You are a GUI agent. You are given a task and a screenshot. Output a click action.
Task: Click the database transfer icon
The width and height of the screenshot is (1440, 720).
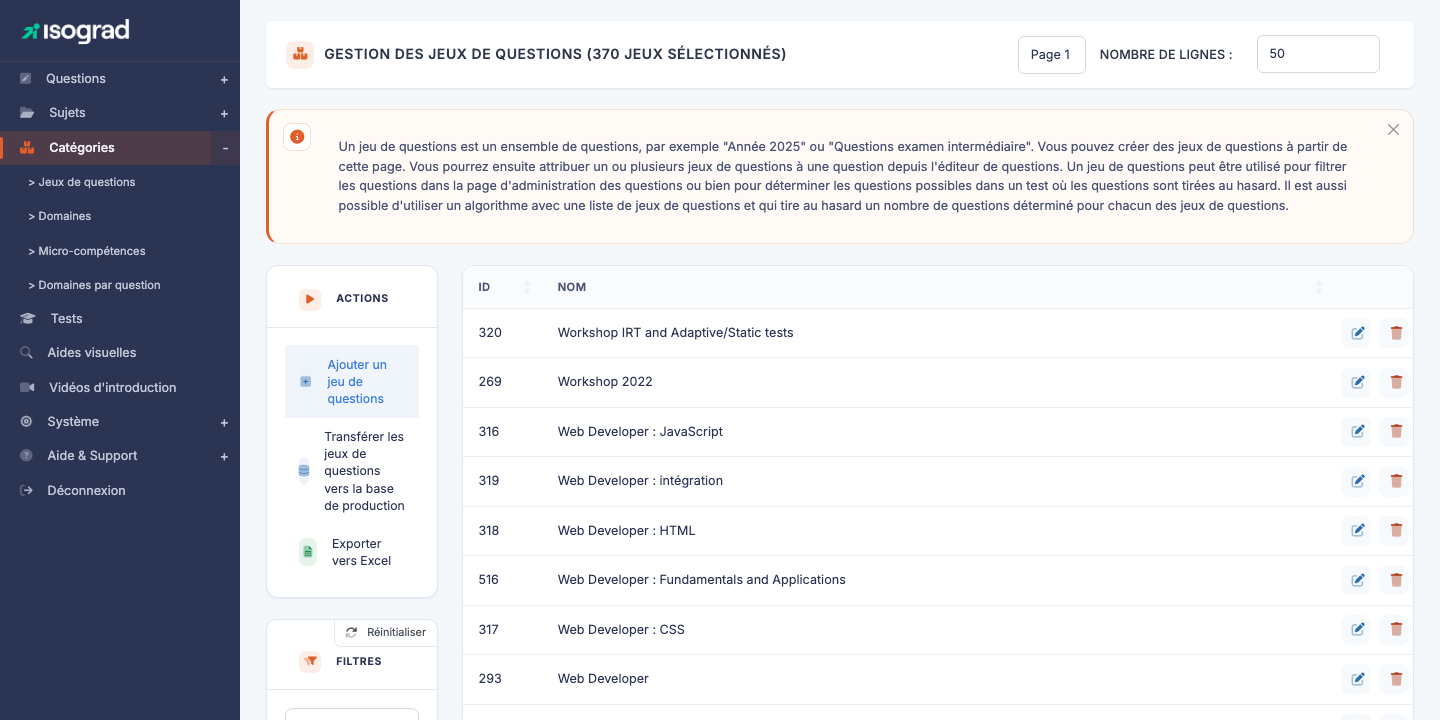(x=304, y=471)
